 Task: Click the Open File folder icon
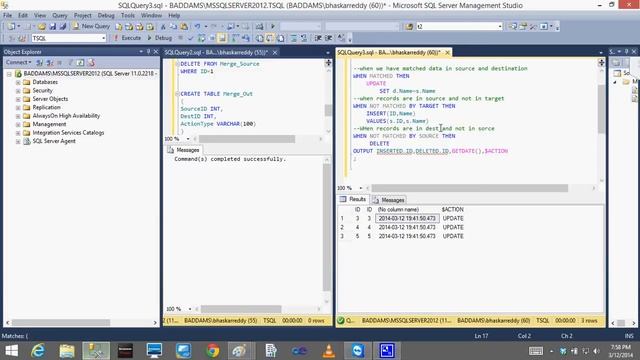pyautogui.click(x=42, y=26)
